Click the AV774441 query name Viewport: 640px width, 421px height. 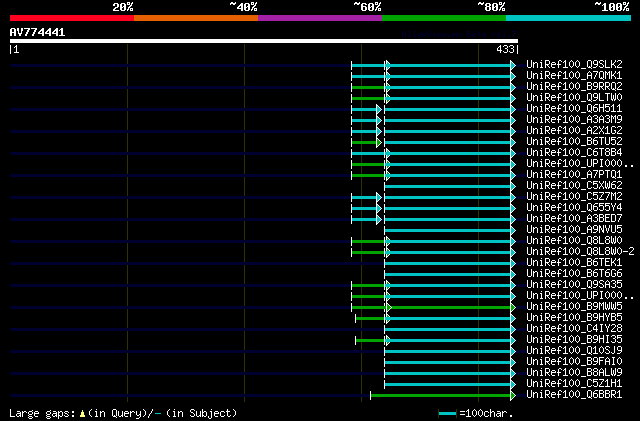[x=37, y=32]
